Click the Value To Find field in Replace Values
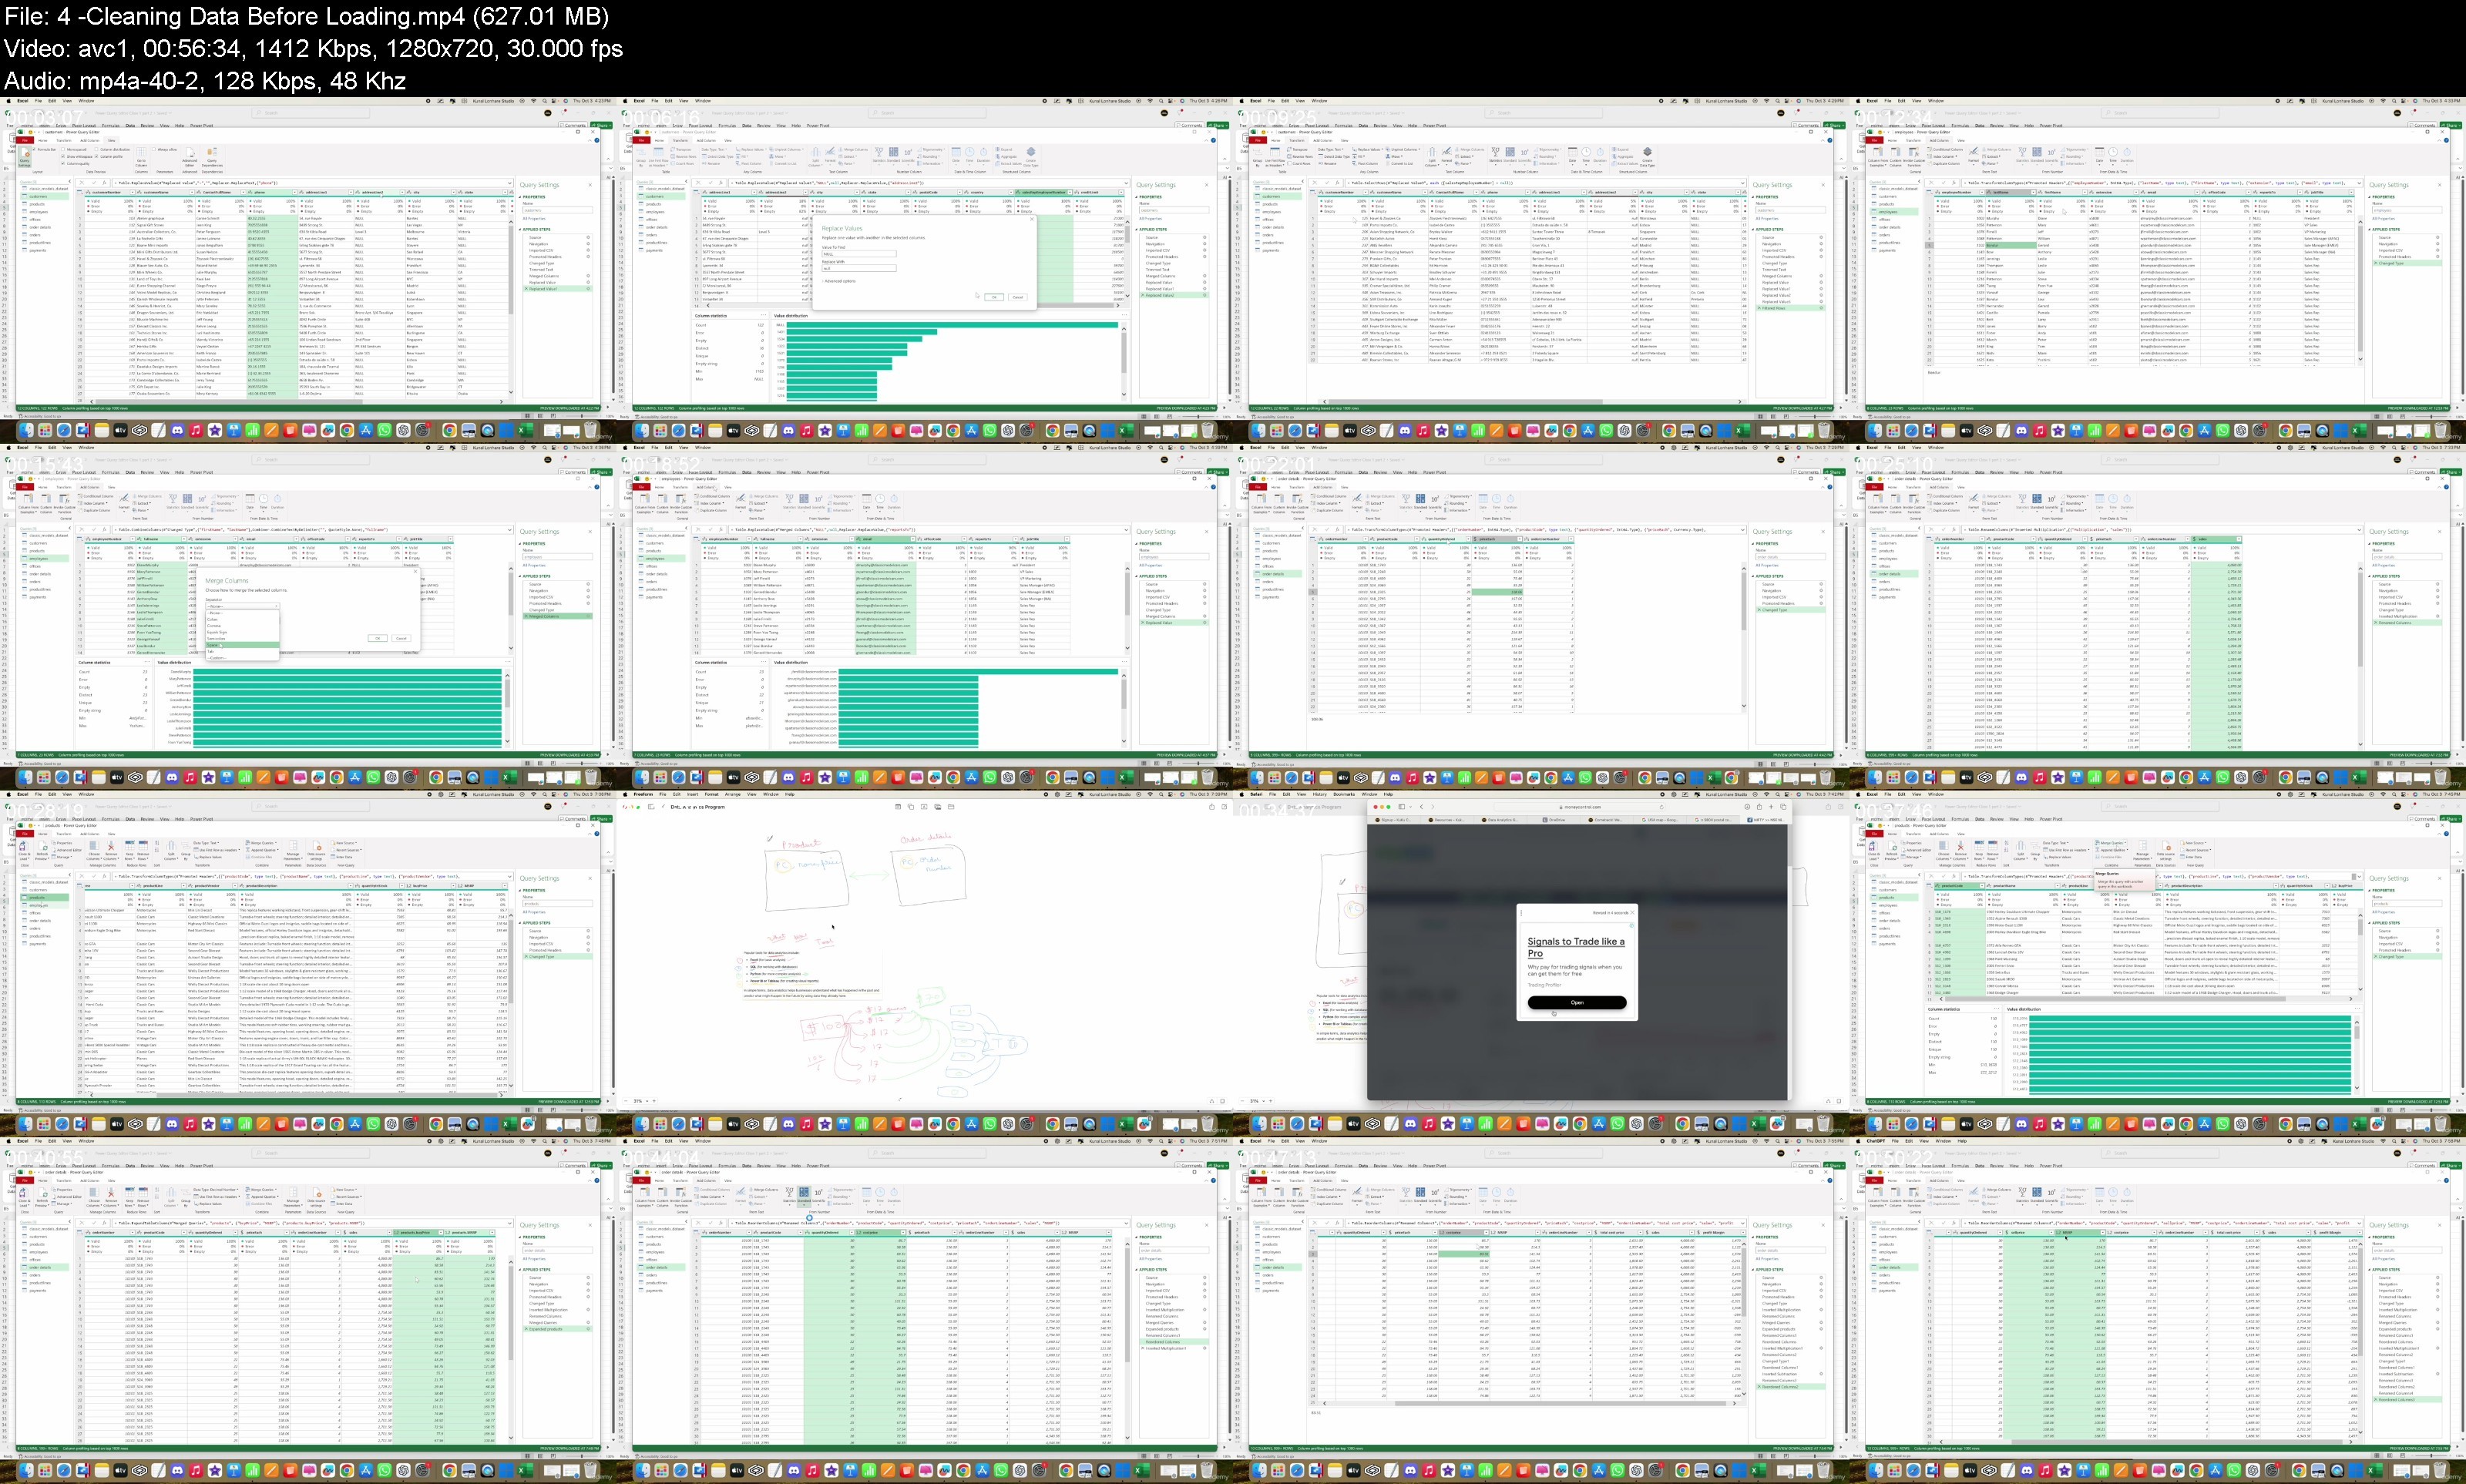The image size is (2466, 1484). (859, 254)
